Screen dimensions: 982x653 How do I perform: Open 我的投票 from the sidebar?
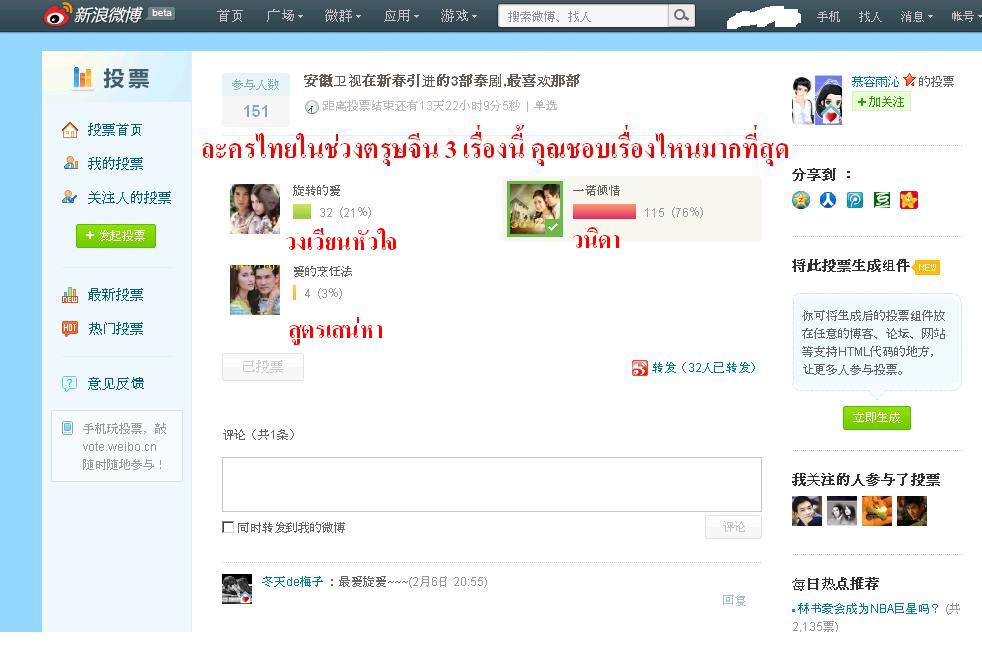[115, 163]
